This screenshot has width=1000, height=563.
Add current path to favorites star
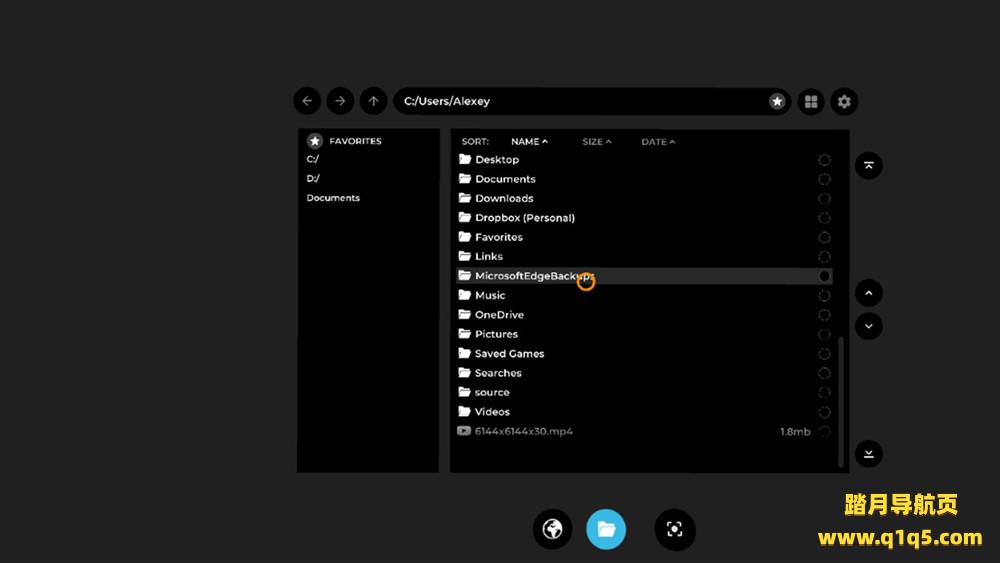click(777, 101)
